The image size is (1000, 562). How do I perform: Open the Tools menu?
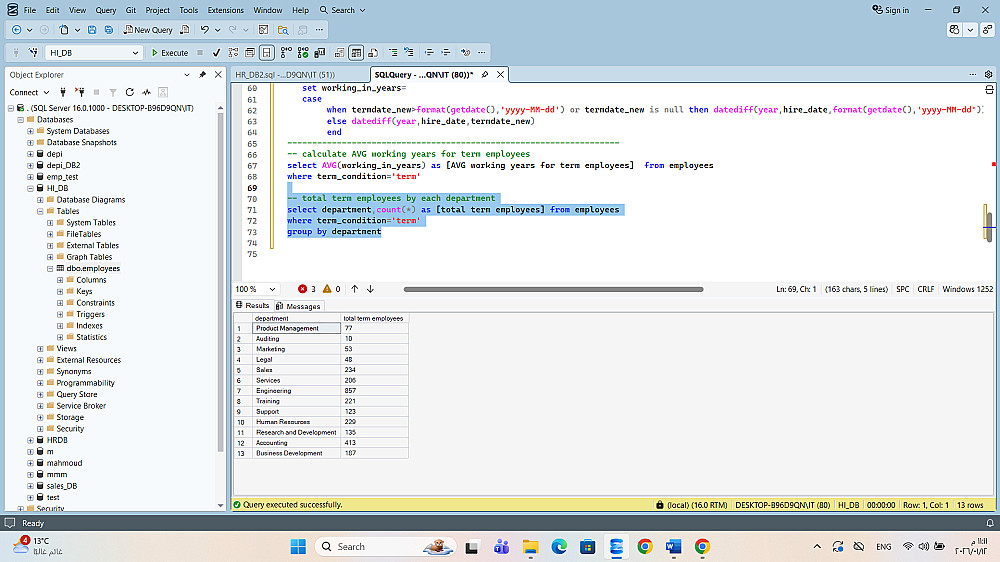(x=188, y=10)
